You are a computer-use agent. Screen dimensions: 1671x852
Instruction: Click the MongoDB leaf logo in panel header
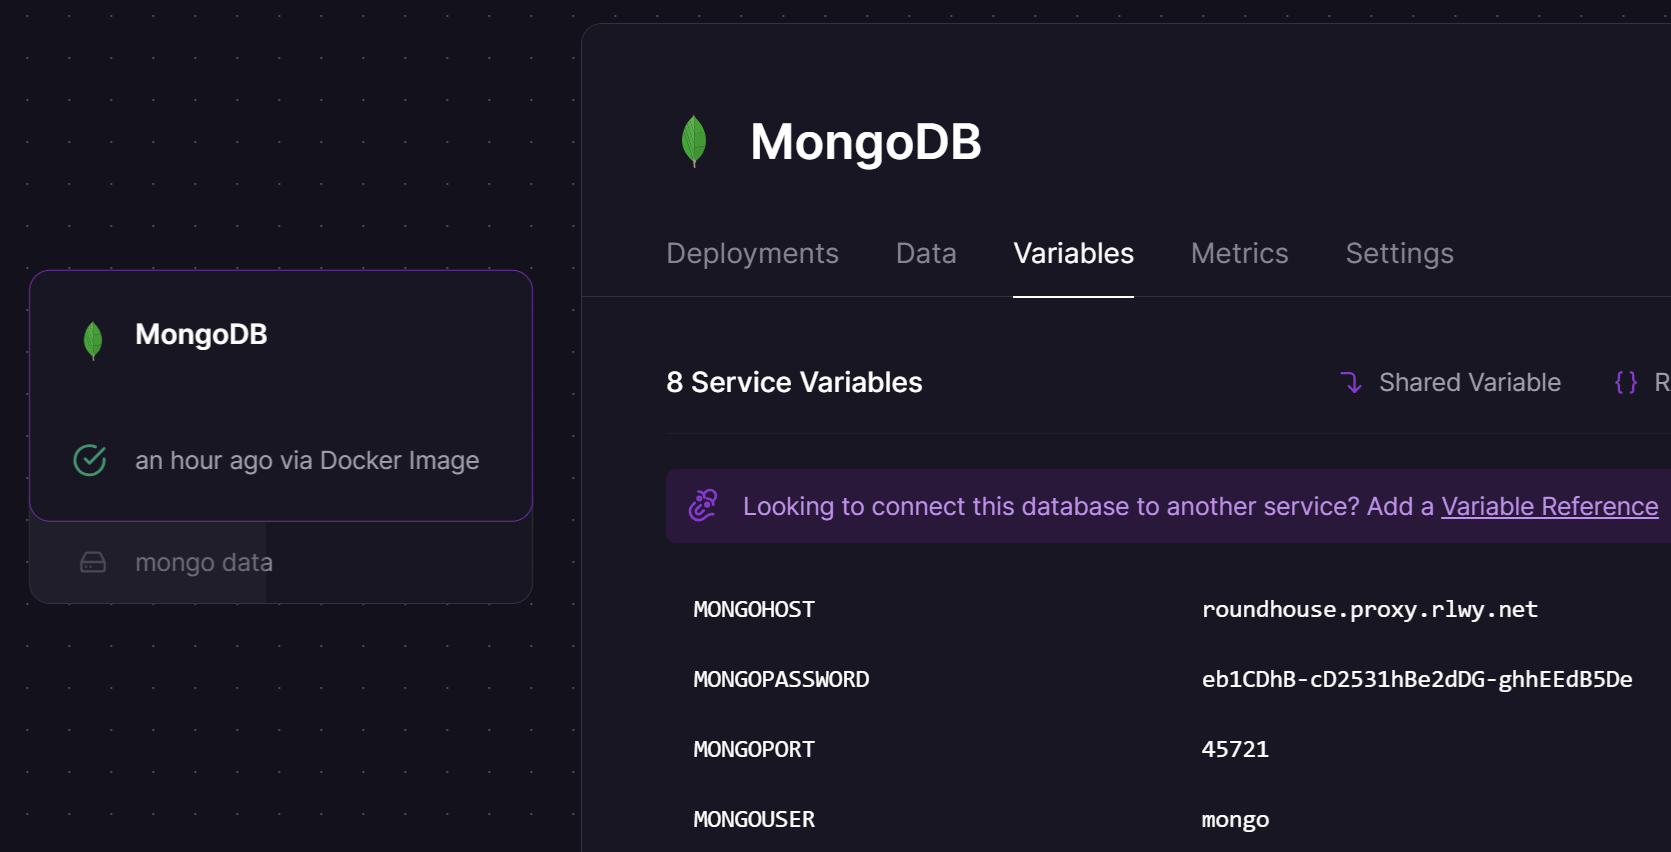694,141
